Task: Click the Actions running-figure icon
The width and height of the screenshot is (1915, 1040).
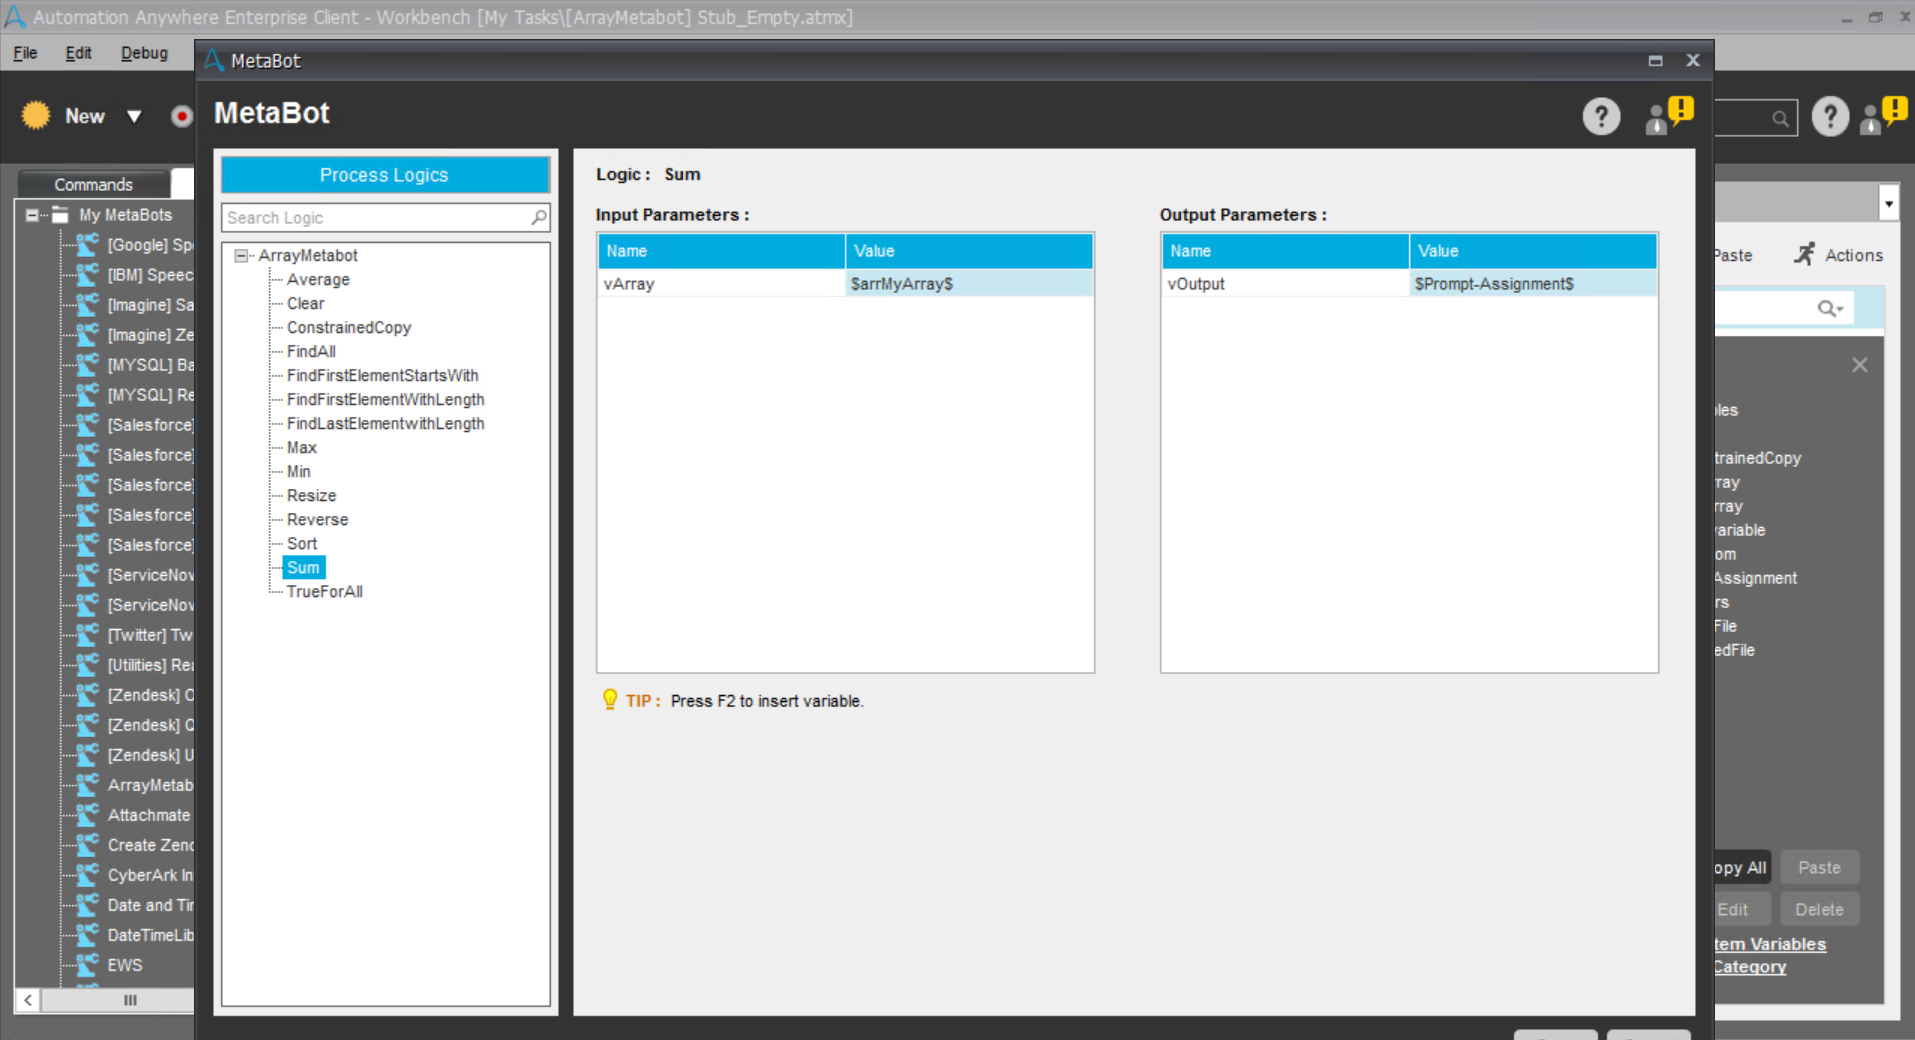Action: click(1804, 255)
